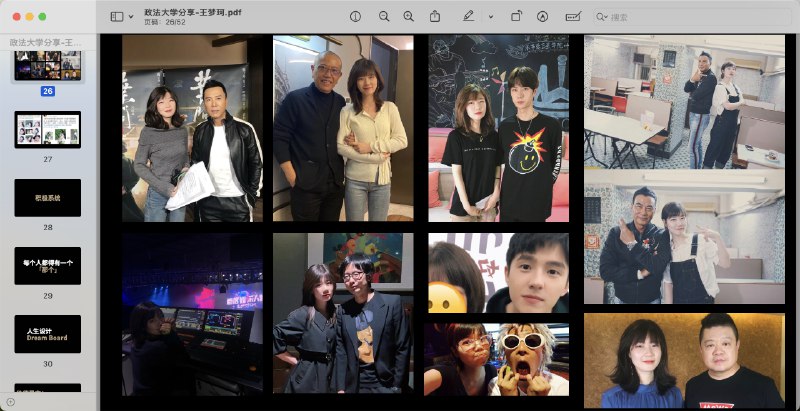Expand the highlight color options chevron
800x411 pixels.
click(491, 17)
